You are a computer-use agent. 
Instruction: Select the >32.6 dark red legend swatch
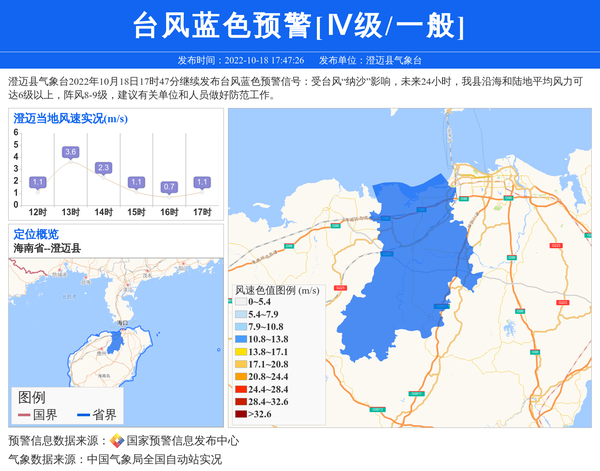[241, 413]
